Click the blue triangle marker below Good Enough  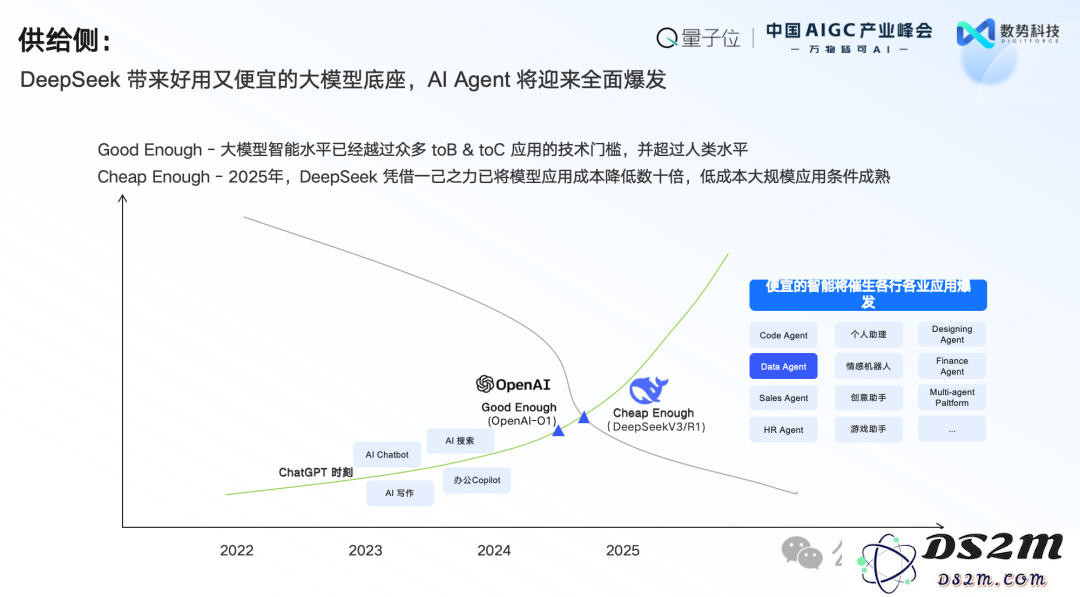559,430
